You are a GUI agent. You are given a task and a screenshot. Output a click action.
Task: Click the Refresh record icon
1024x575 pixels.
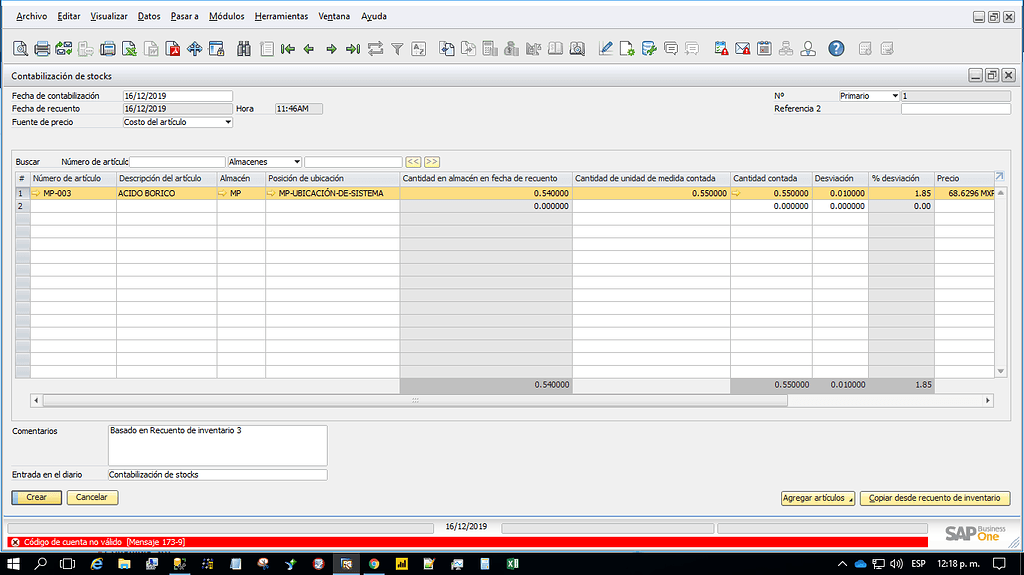(376, 49)
